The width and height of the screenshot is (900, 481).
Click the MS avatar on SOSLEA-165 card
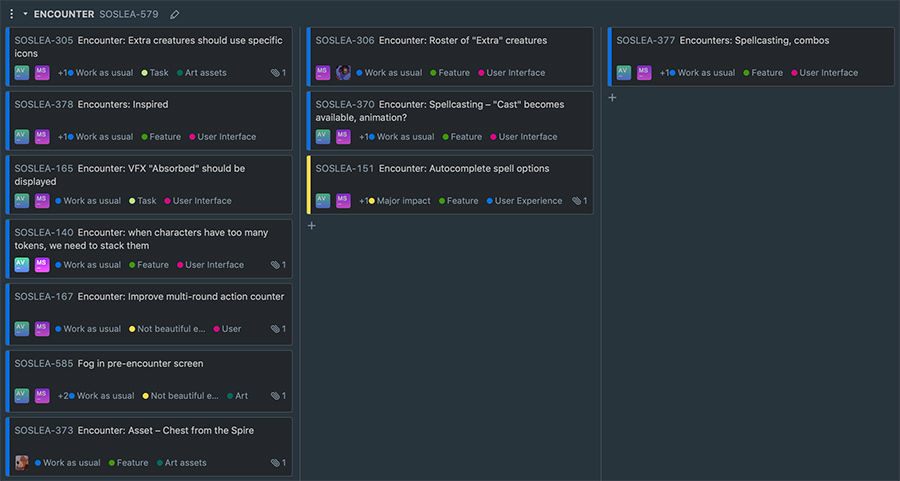click(x=42, y=200)
